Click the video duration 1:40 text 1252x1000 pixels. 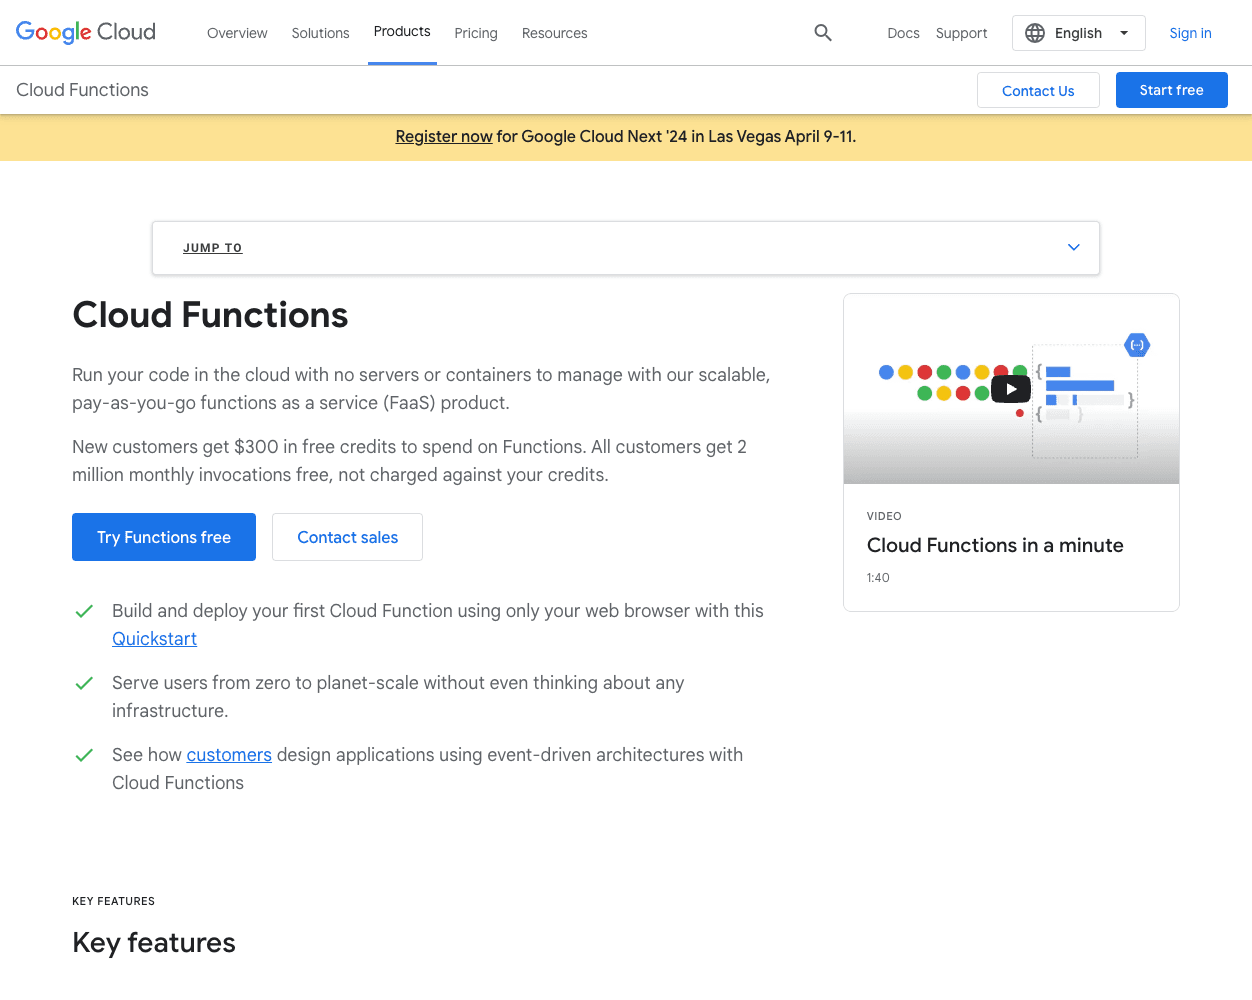pyautogui.click(x=878, y=578)
